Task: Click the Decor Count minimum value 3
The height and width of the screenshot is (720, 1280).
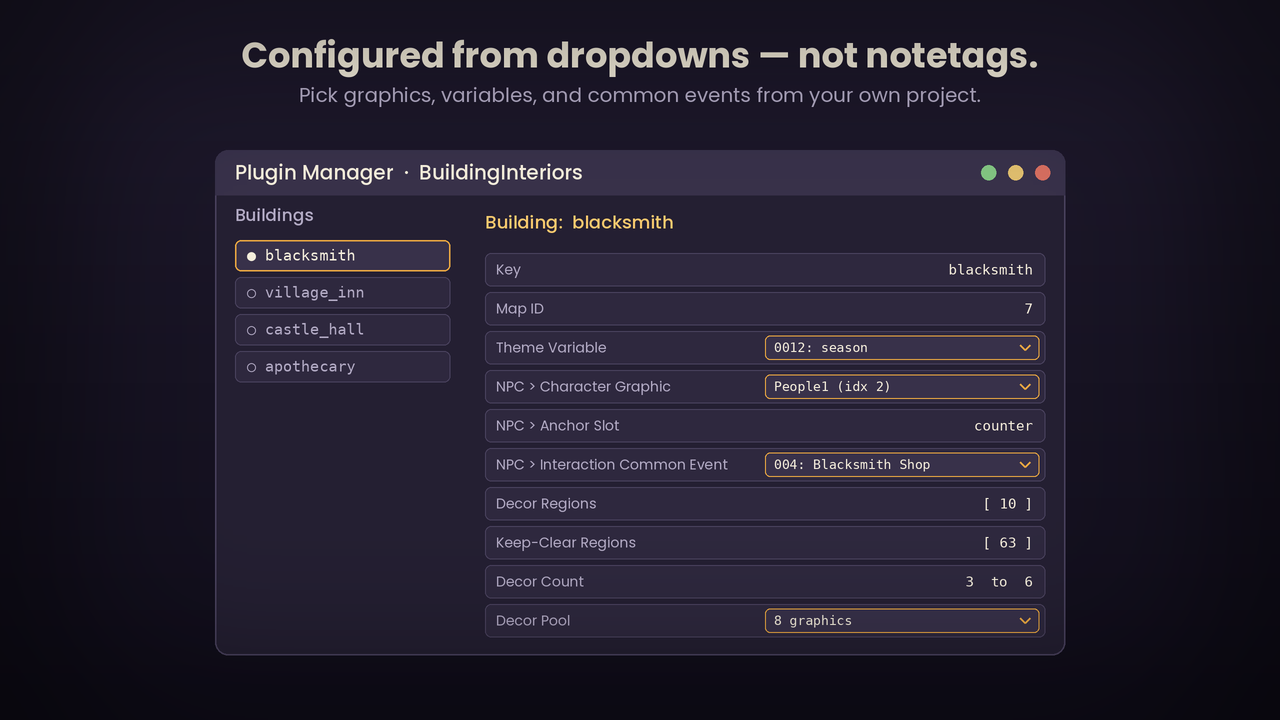Action: tap(969, 582)
